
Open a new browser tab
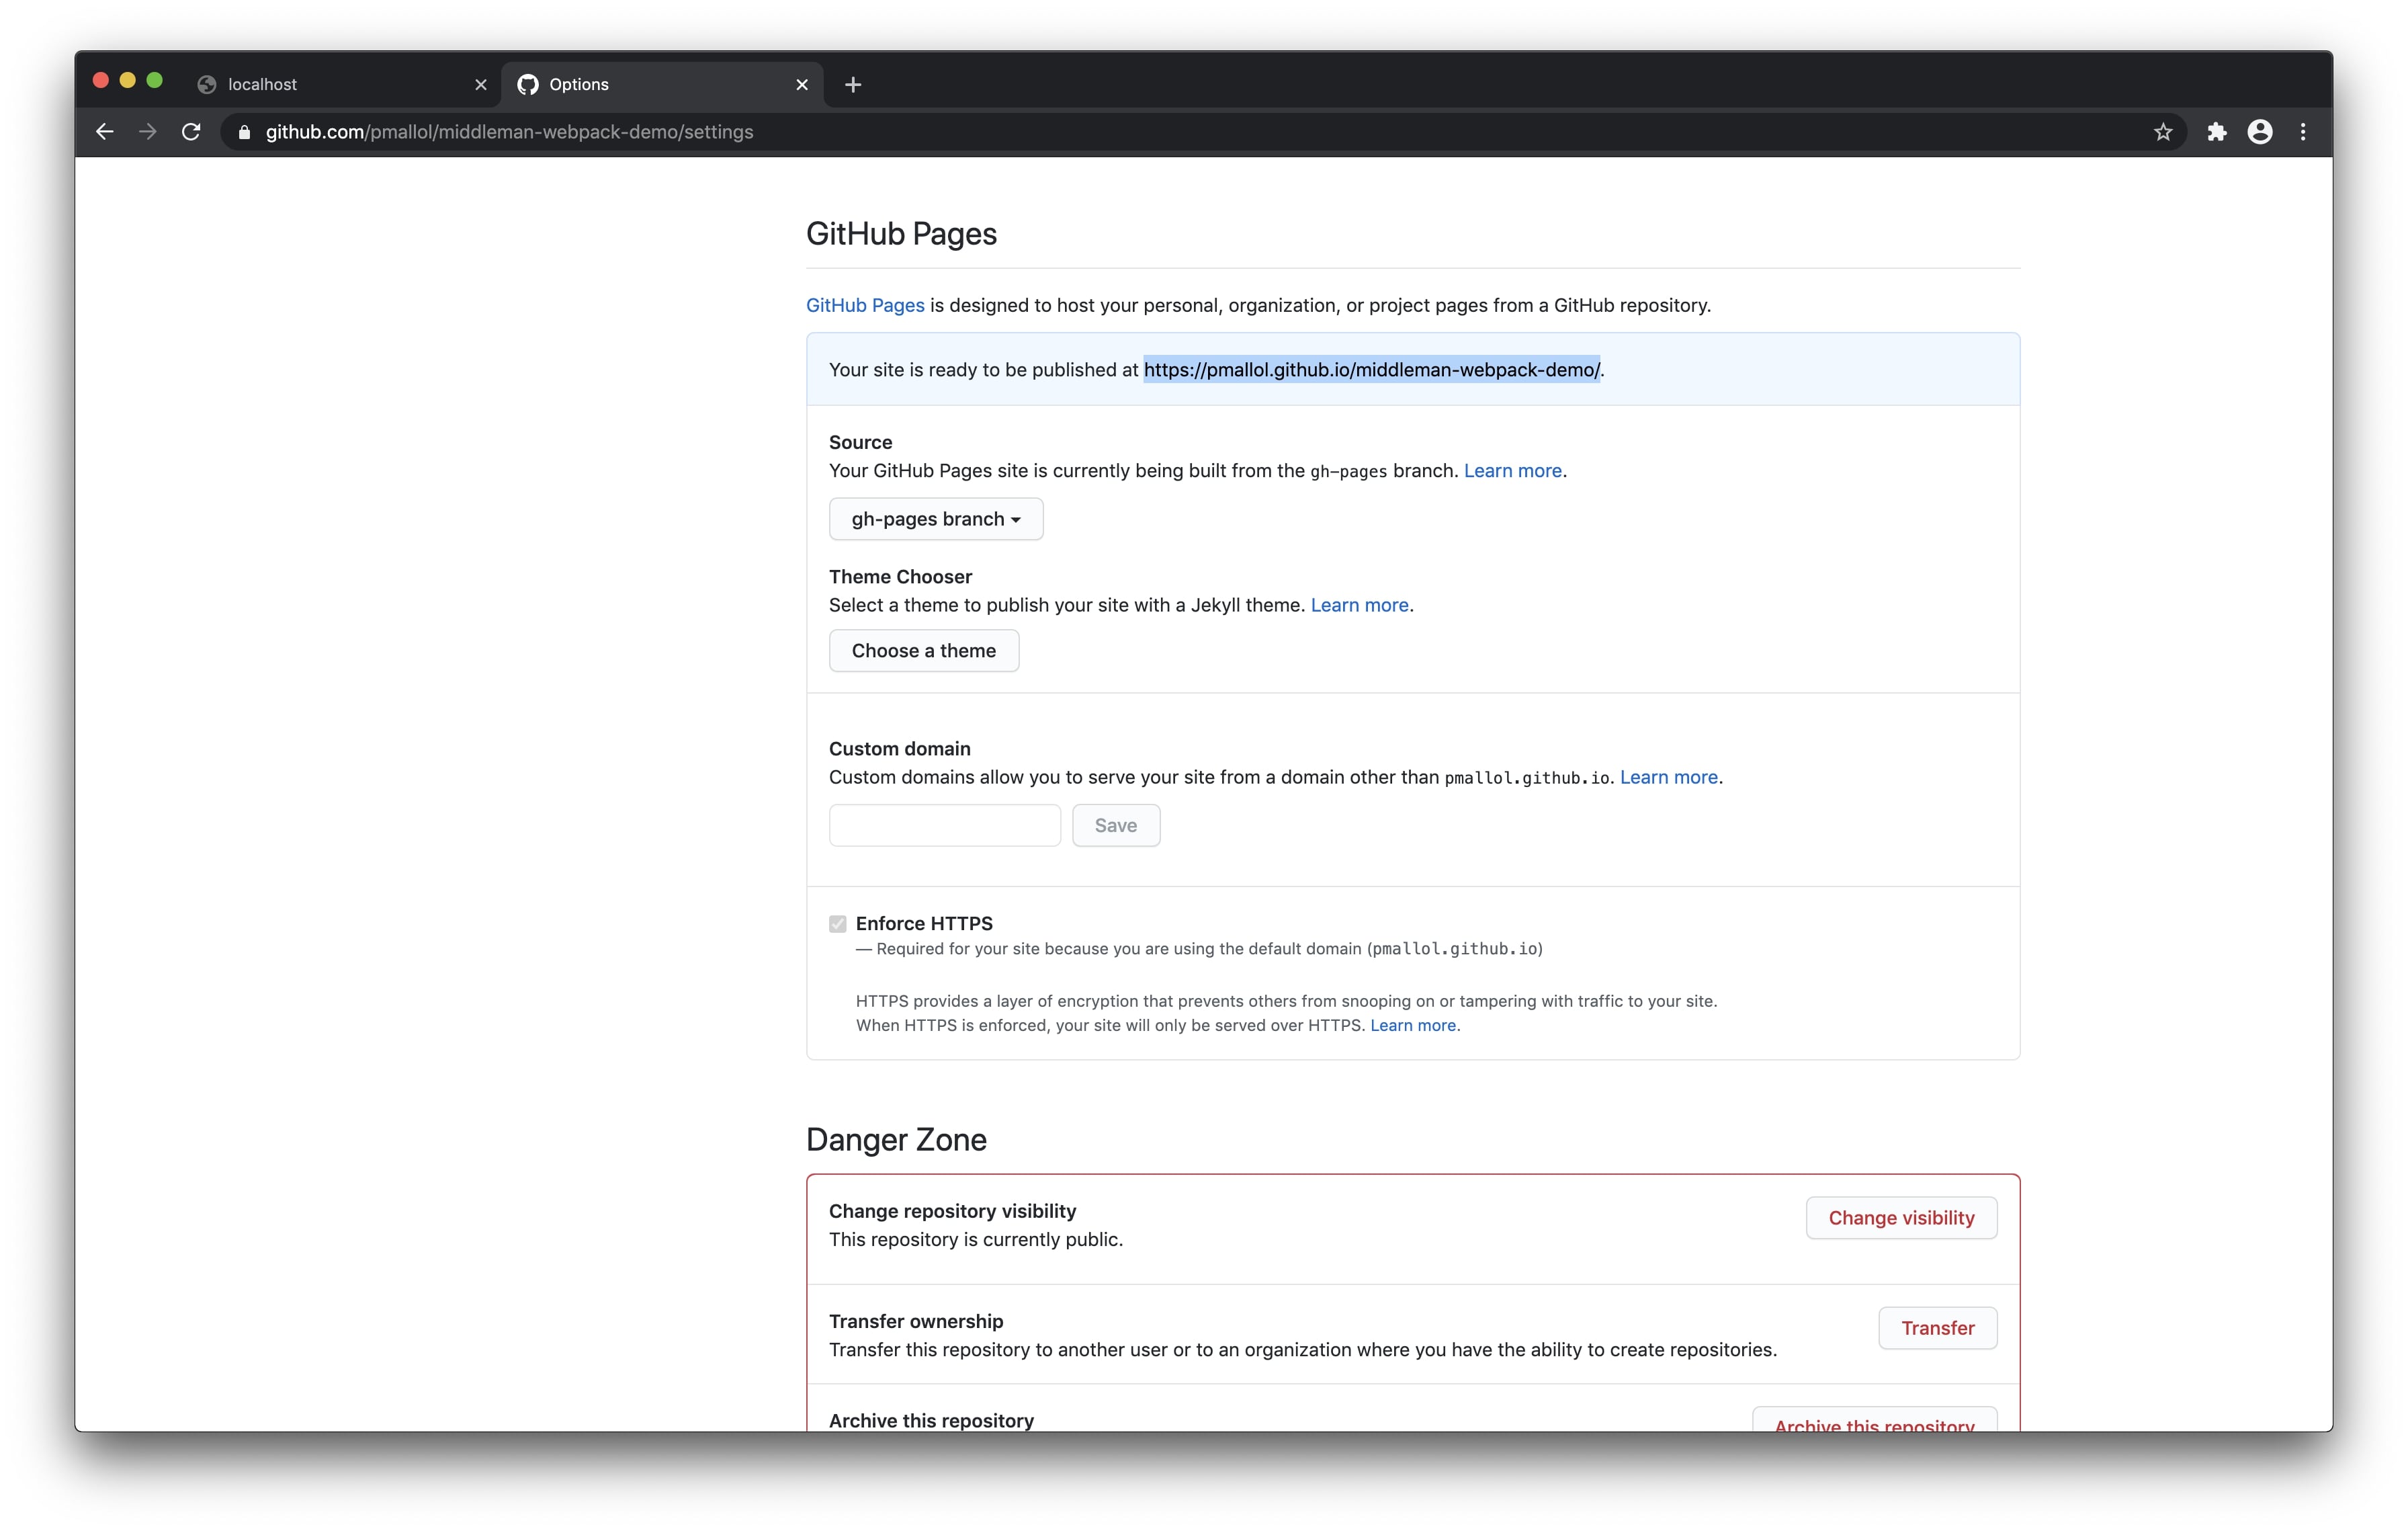point(852,85)
